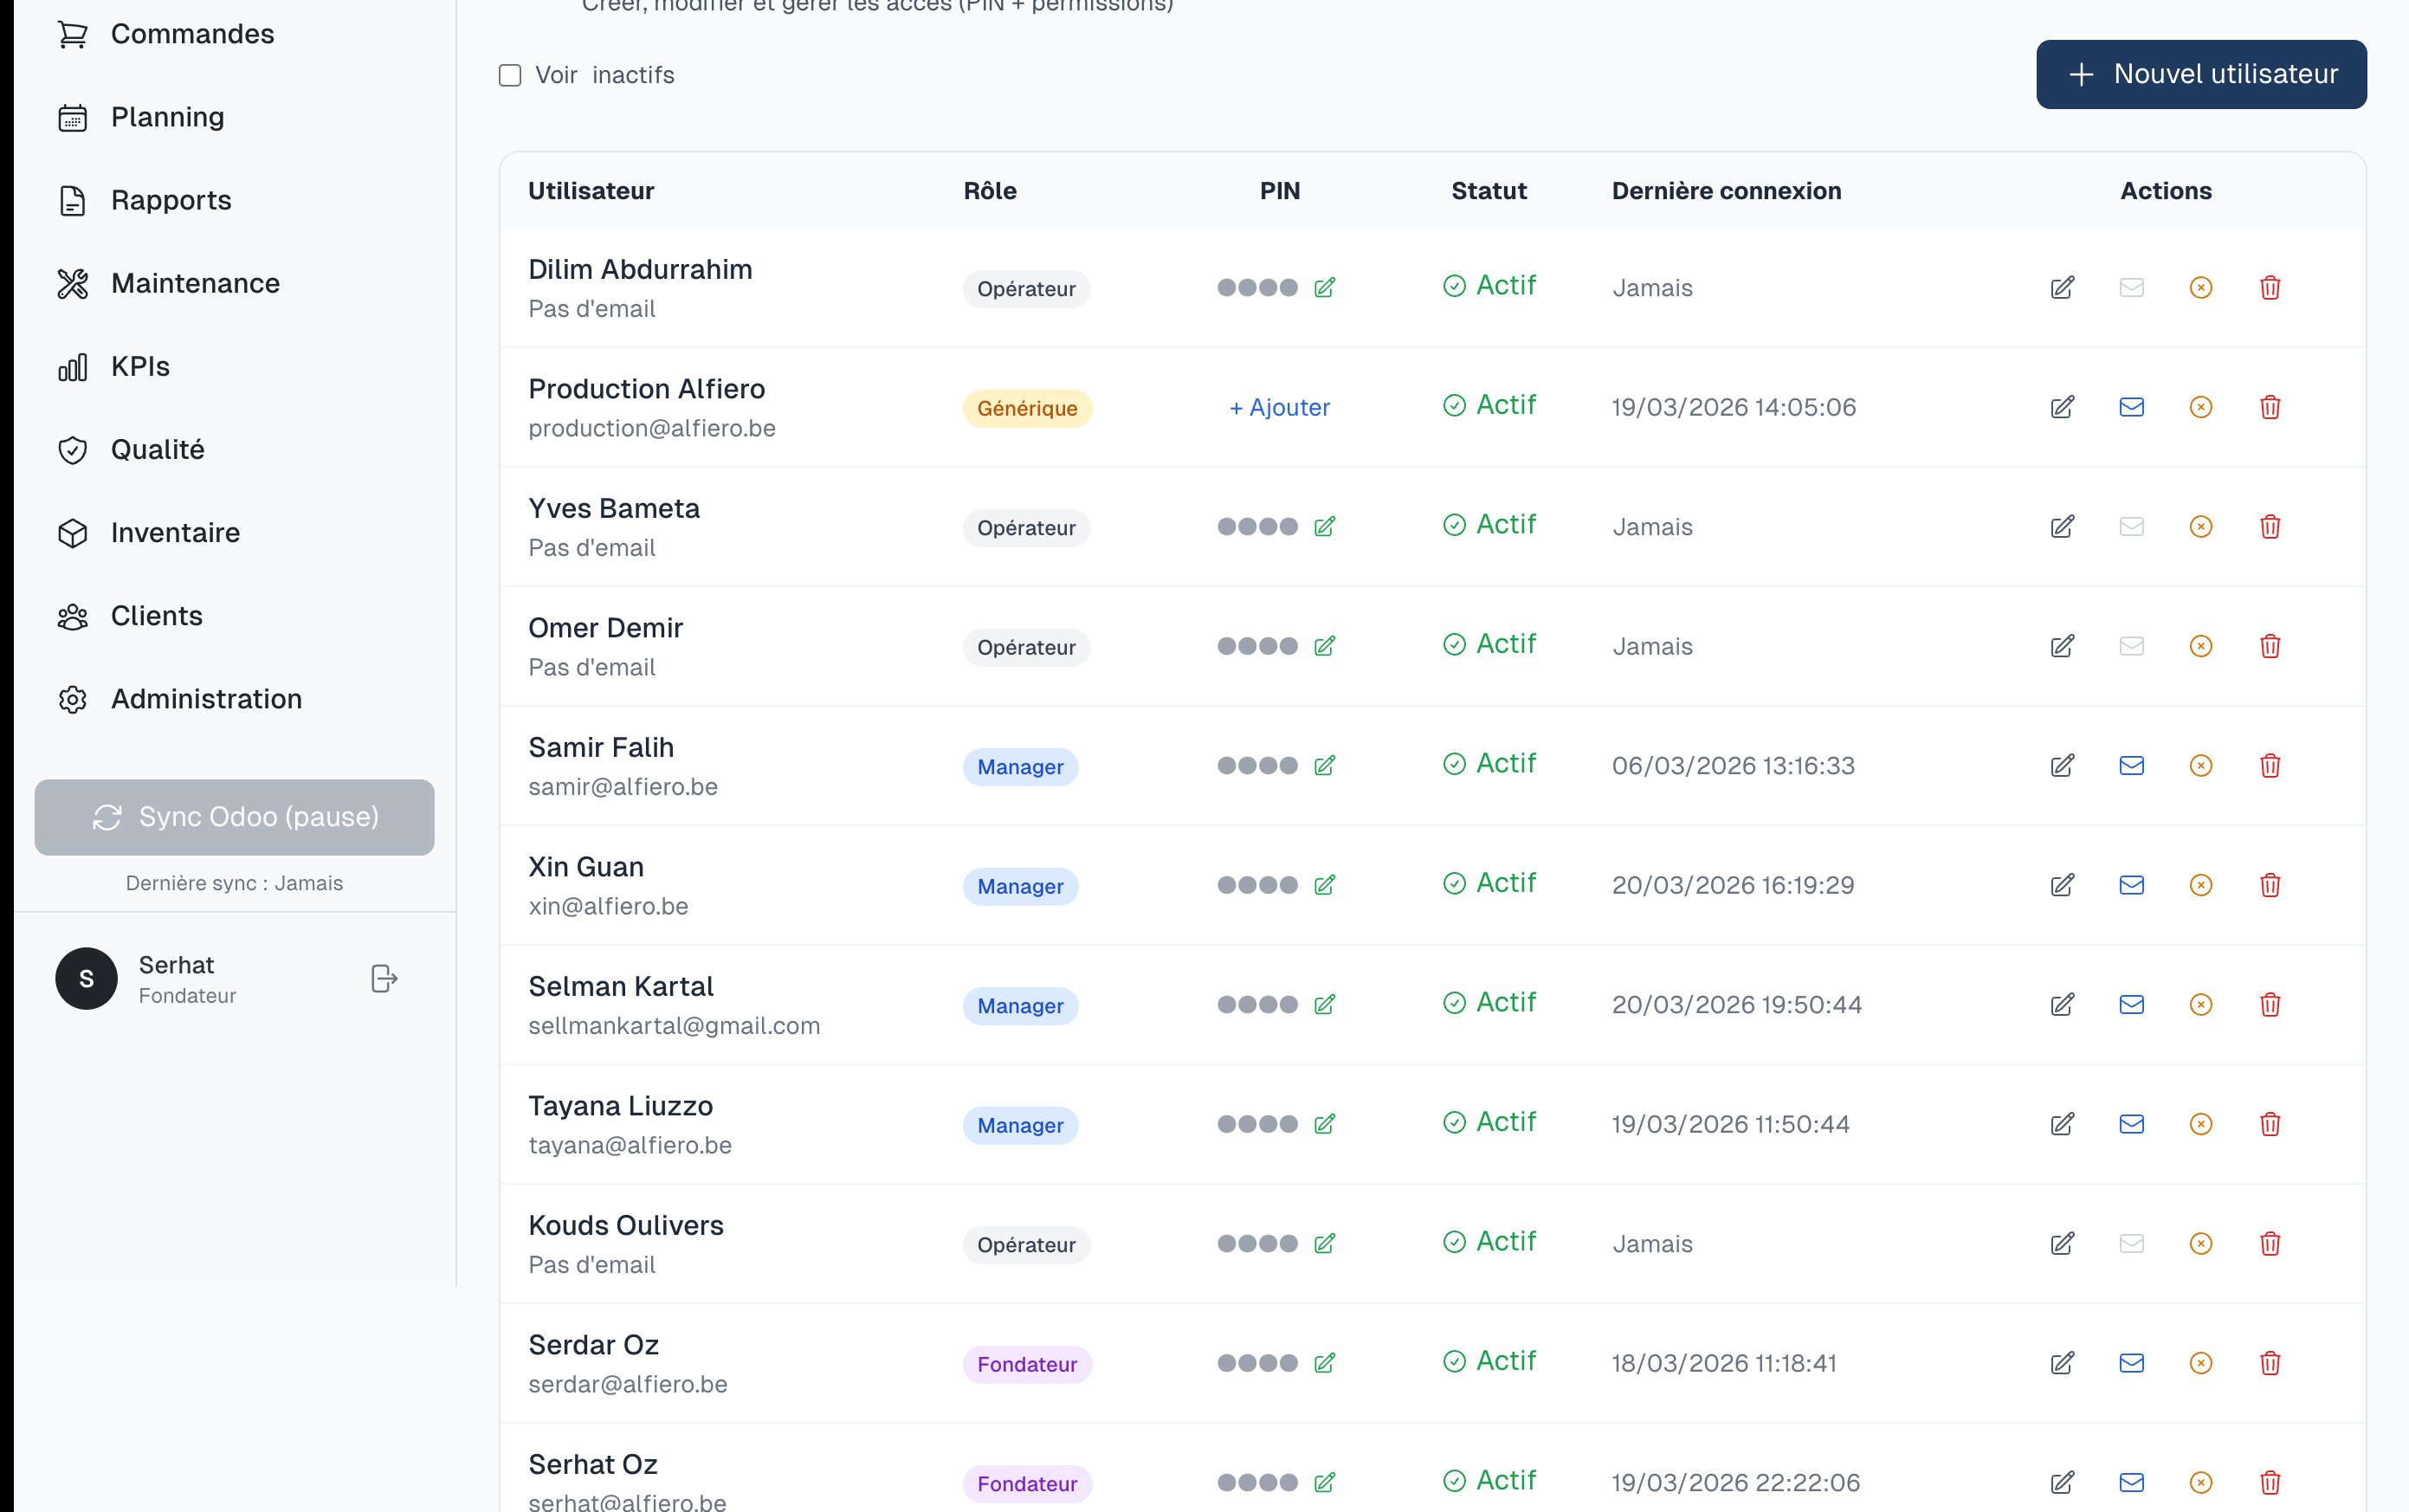Edit user Yves Bameta with pencil icon
Image resolution: width=2409 pixels, height=1512 pixels.
[x=2062, y=527]
